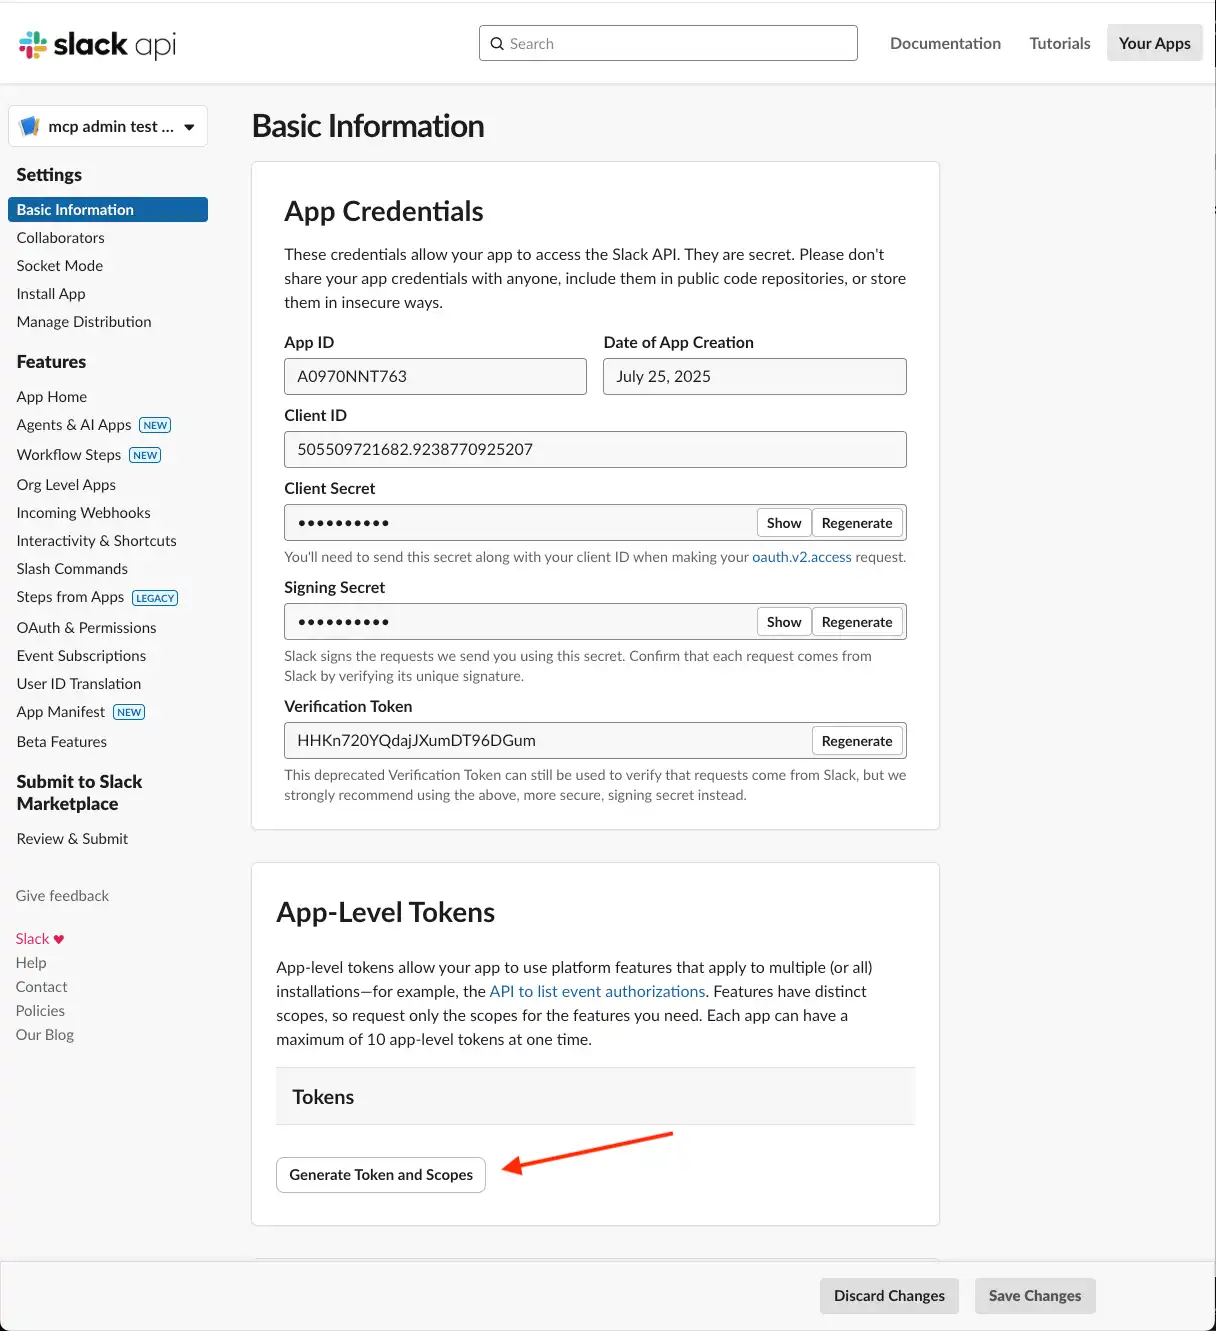Reveal the Signing Secret with Show
The width and height of the screenshot is (1216, 1331).
point(783,622)
